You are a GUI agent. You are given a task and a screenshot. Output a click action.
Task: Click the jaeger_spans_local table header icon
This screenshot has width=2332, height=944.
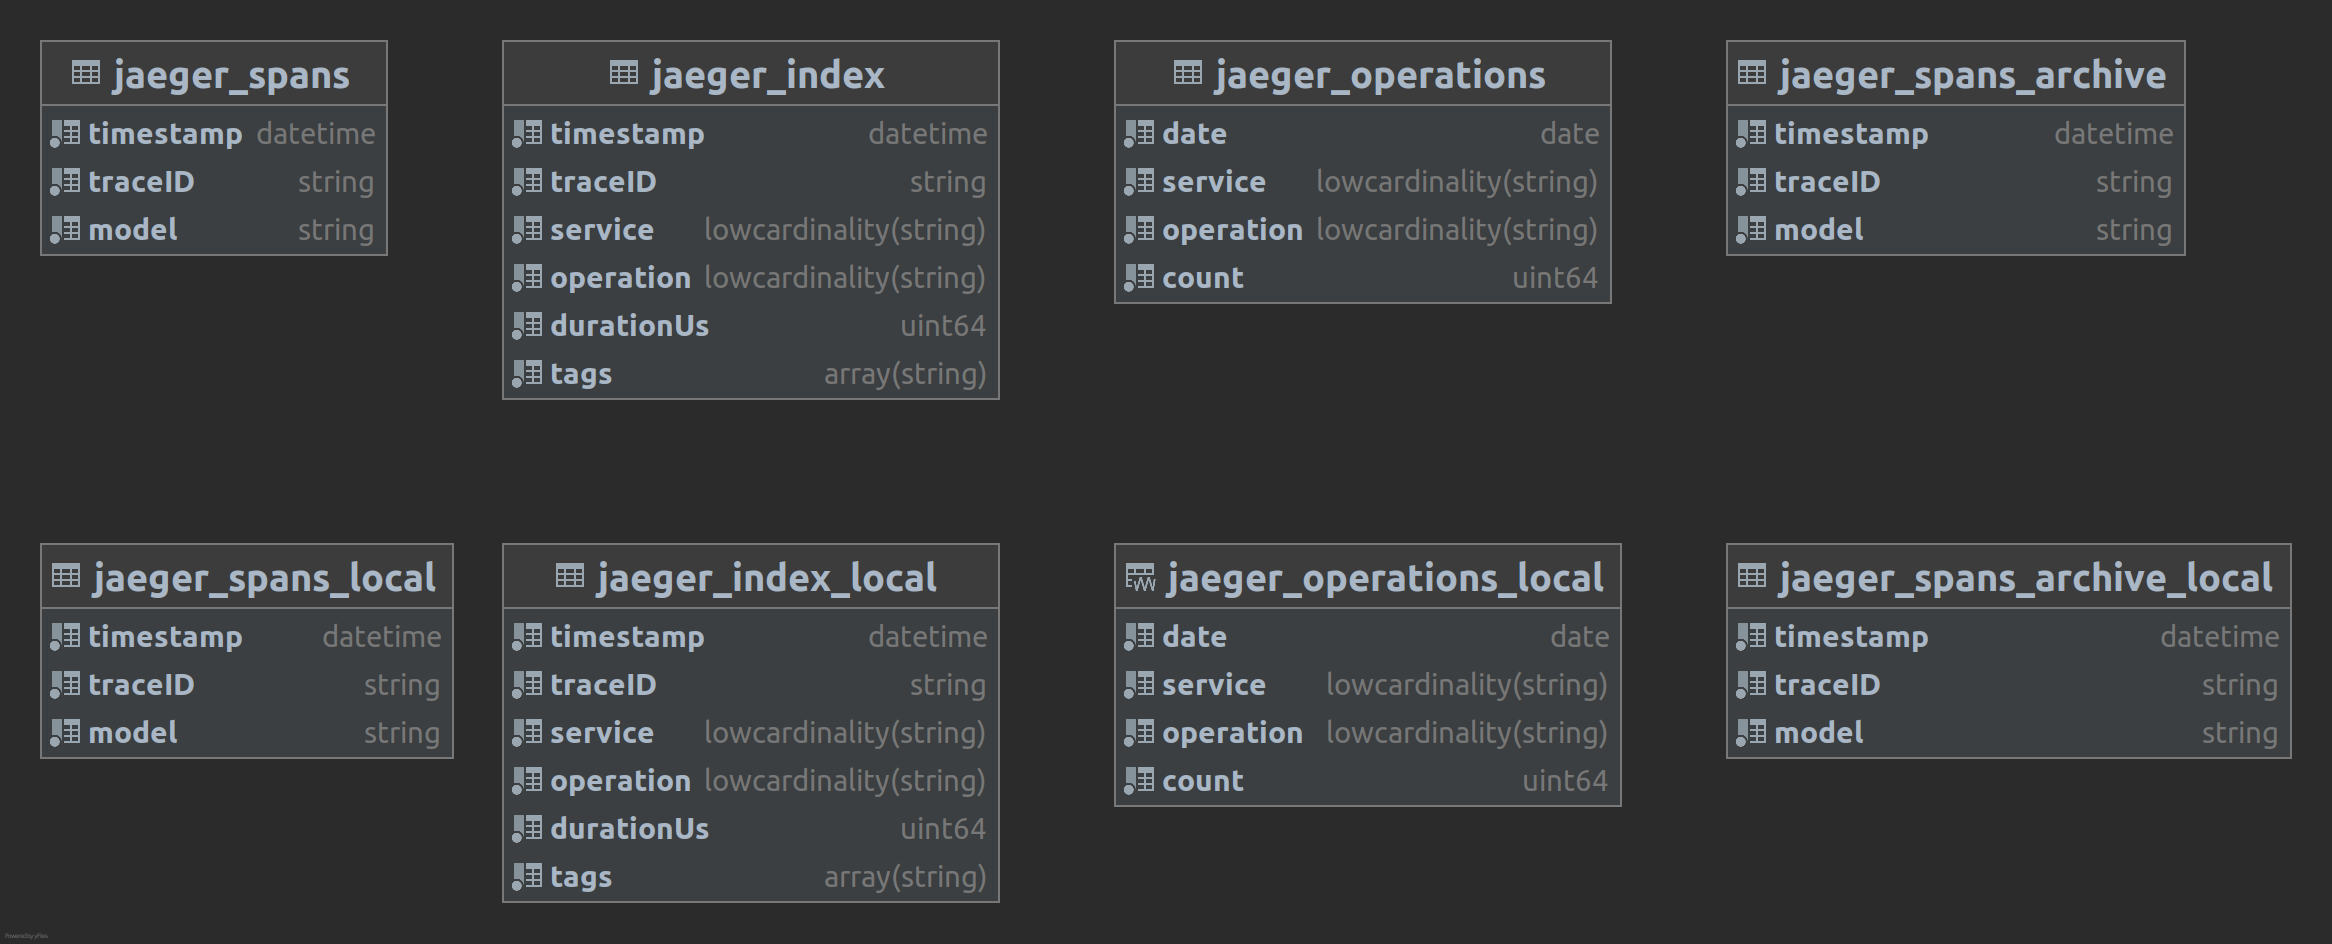pos(66,576)
